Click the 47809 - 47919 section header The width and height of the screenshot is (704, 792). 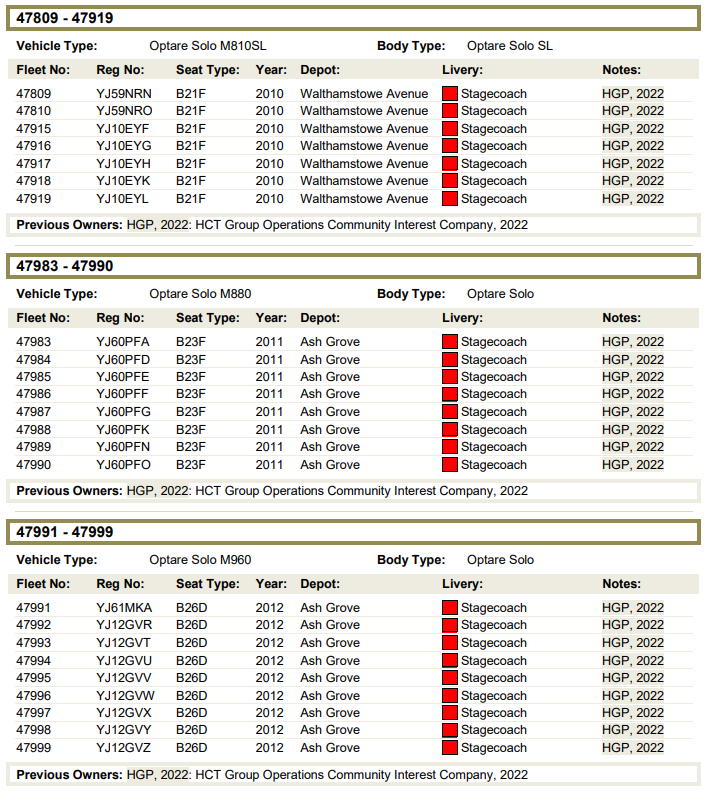tap(64, 18)
